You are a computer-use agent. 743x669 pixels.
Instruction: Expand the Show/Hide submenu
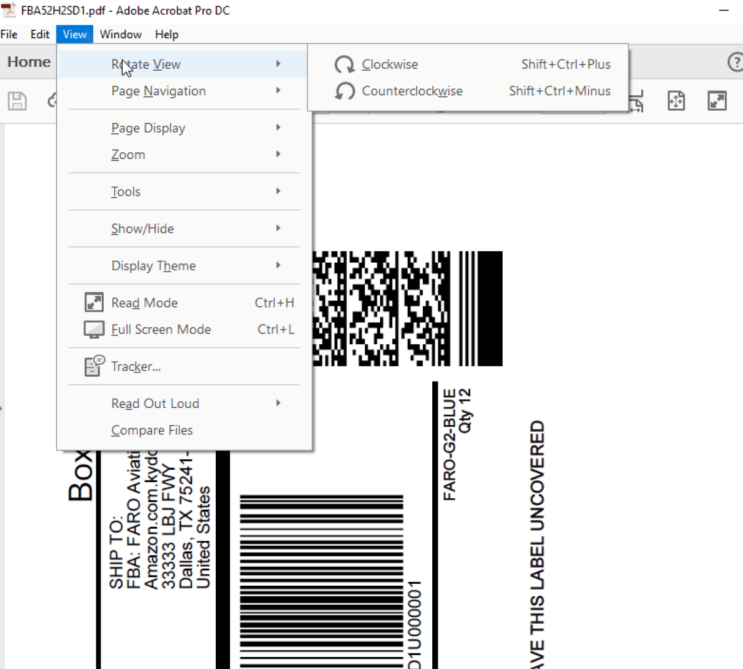(184, 228)
